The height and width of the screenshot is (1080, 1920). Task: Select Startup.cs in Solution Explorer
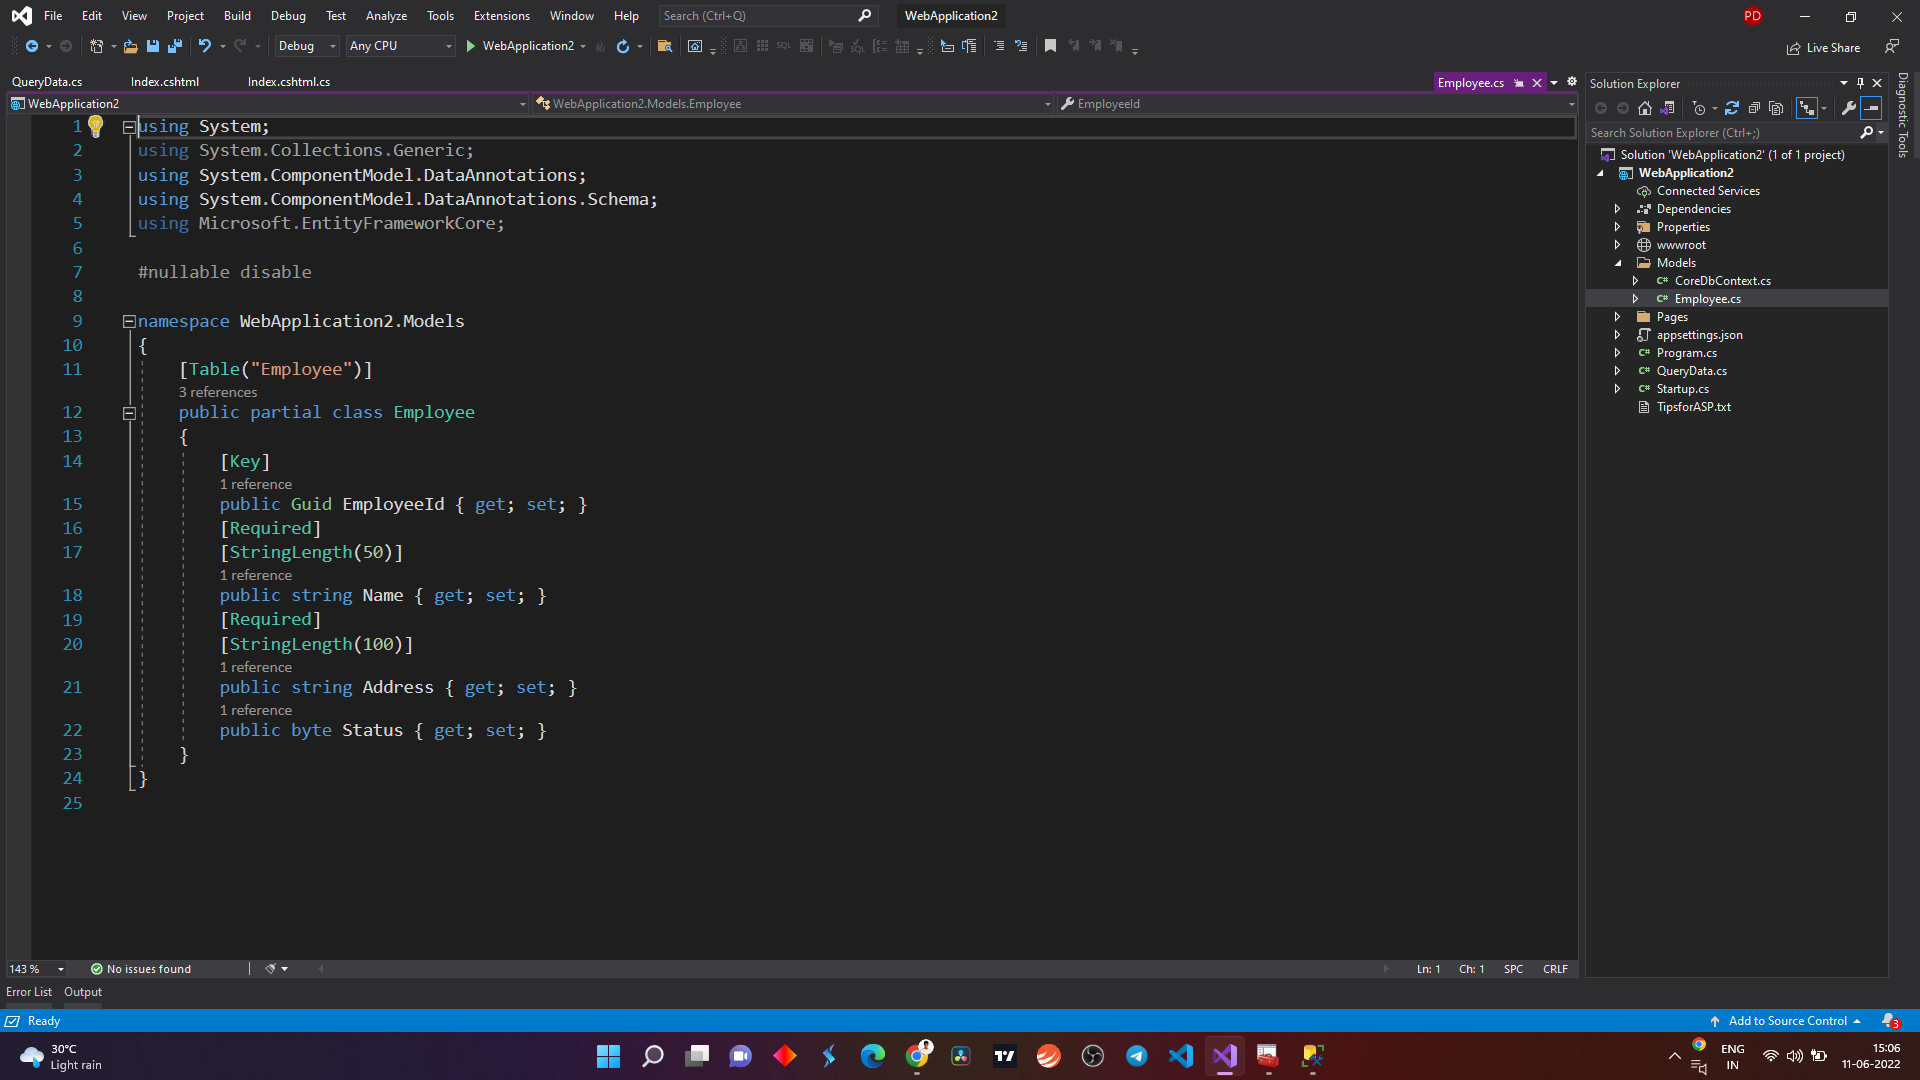pos(1682,389)
